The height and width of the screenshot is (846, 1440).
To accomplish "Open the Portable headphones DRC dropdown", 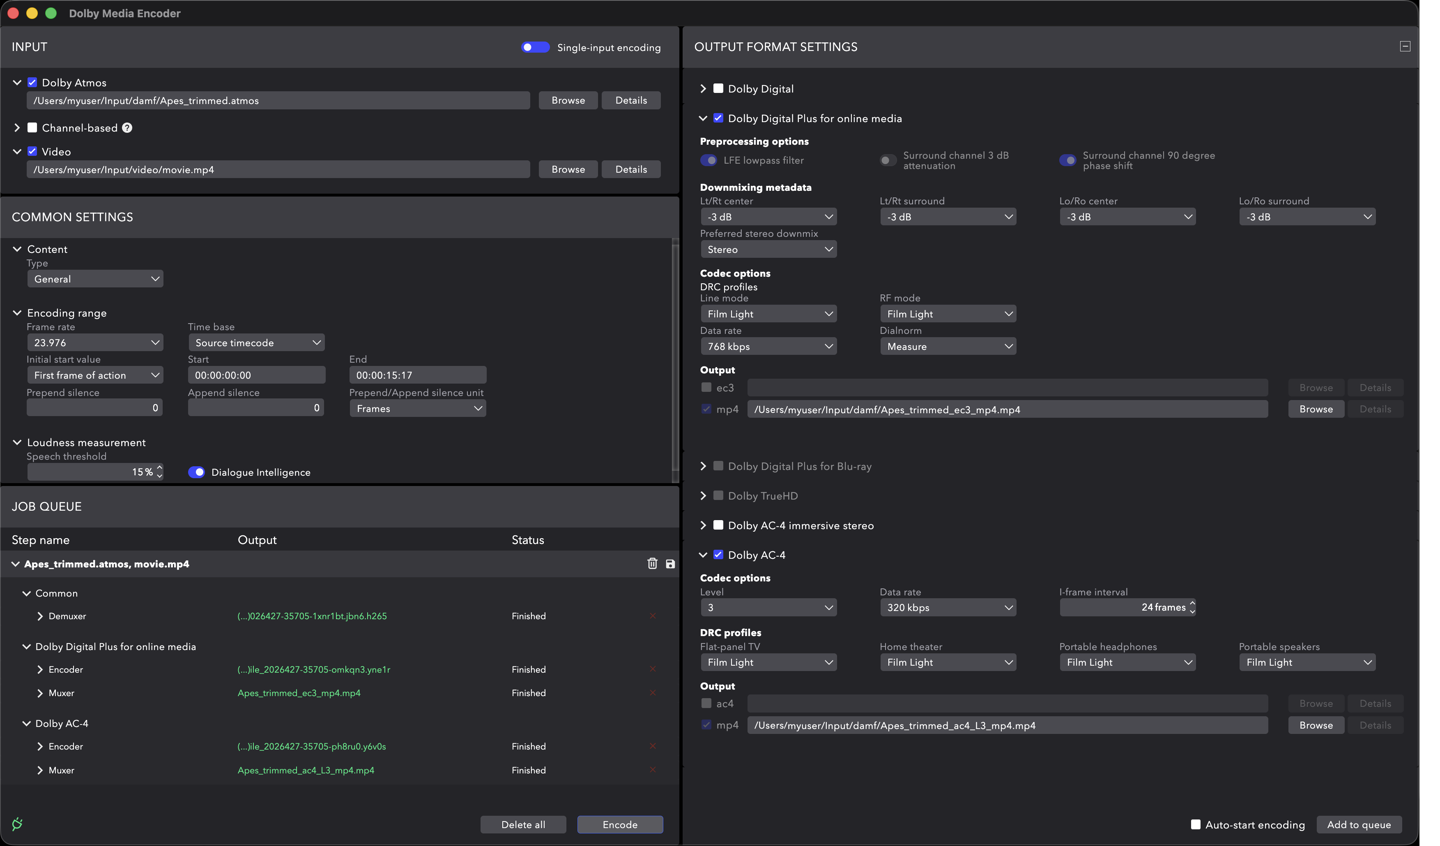I will 1127,662.
